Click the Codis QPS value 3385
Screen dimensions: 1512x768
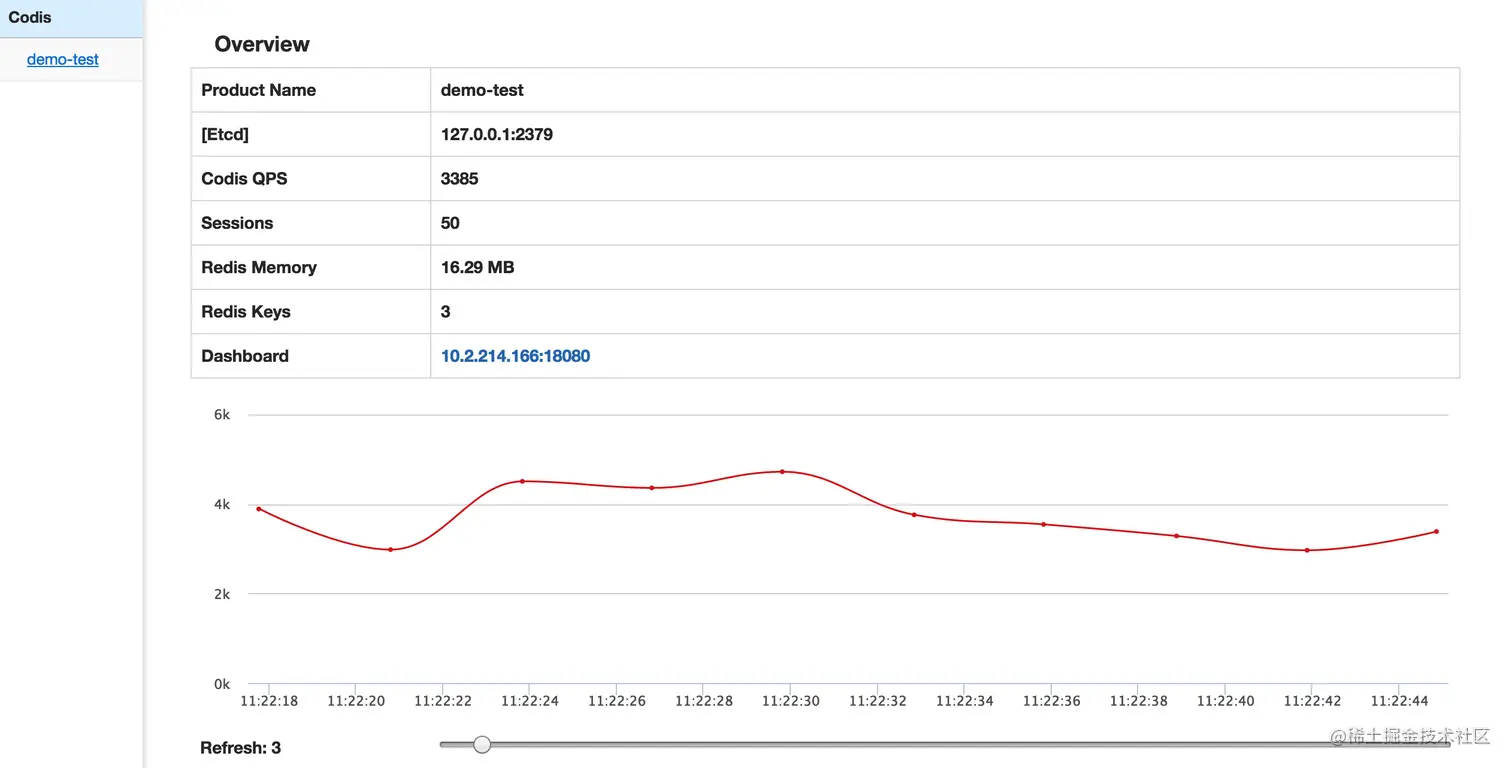[459, 179]
